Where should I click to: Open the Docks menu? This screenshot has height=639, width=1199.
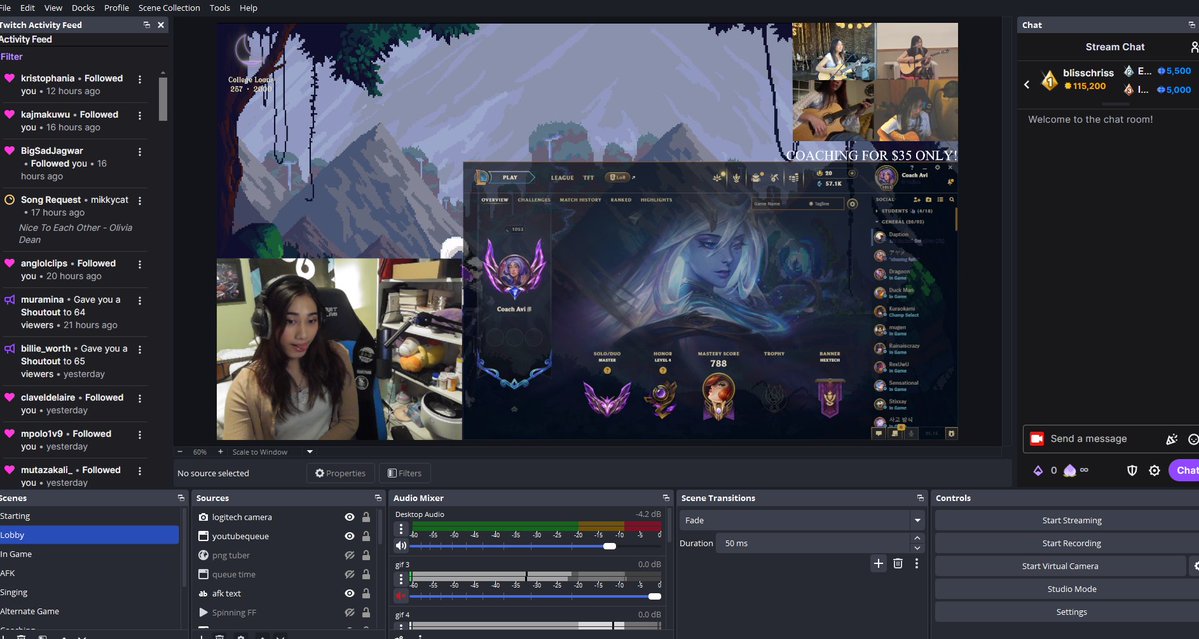(x=83, y=8)
